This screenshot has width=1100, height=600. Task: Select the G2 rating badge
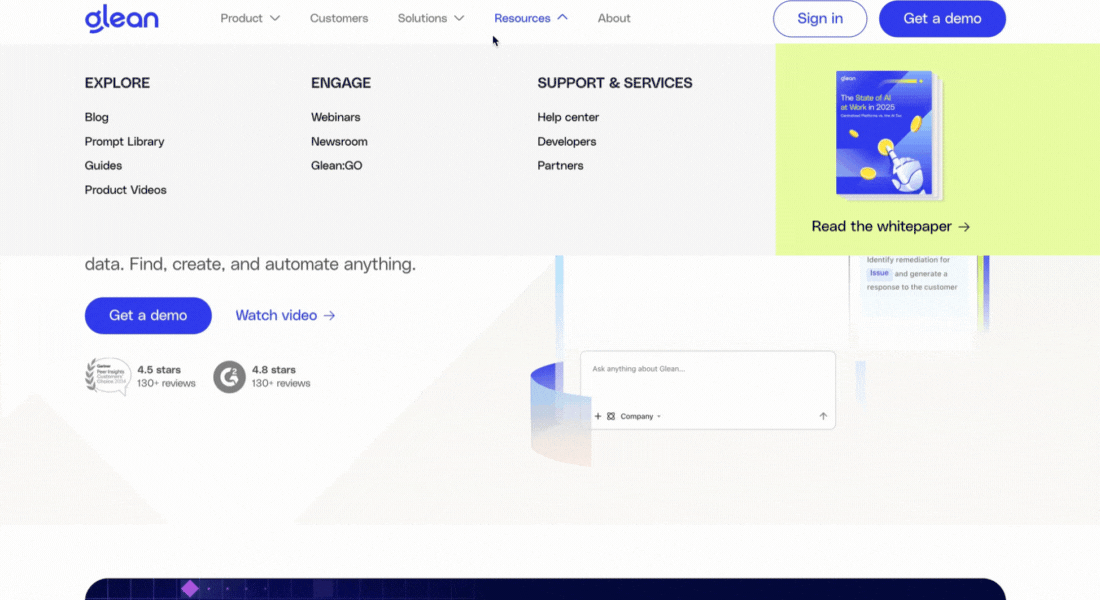229,376
